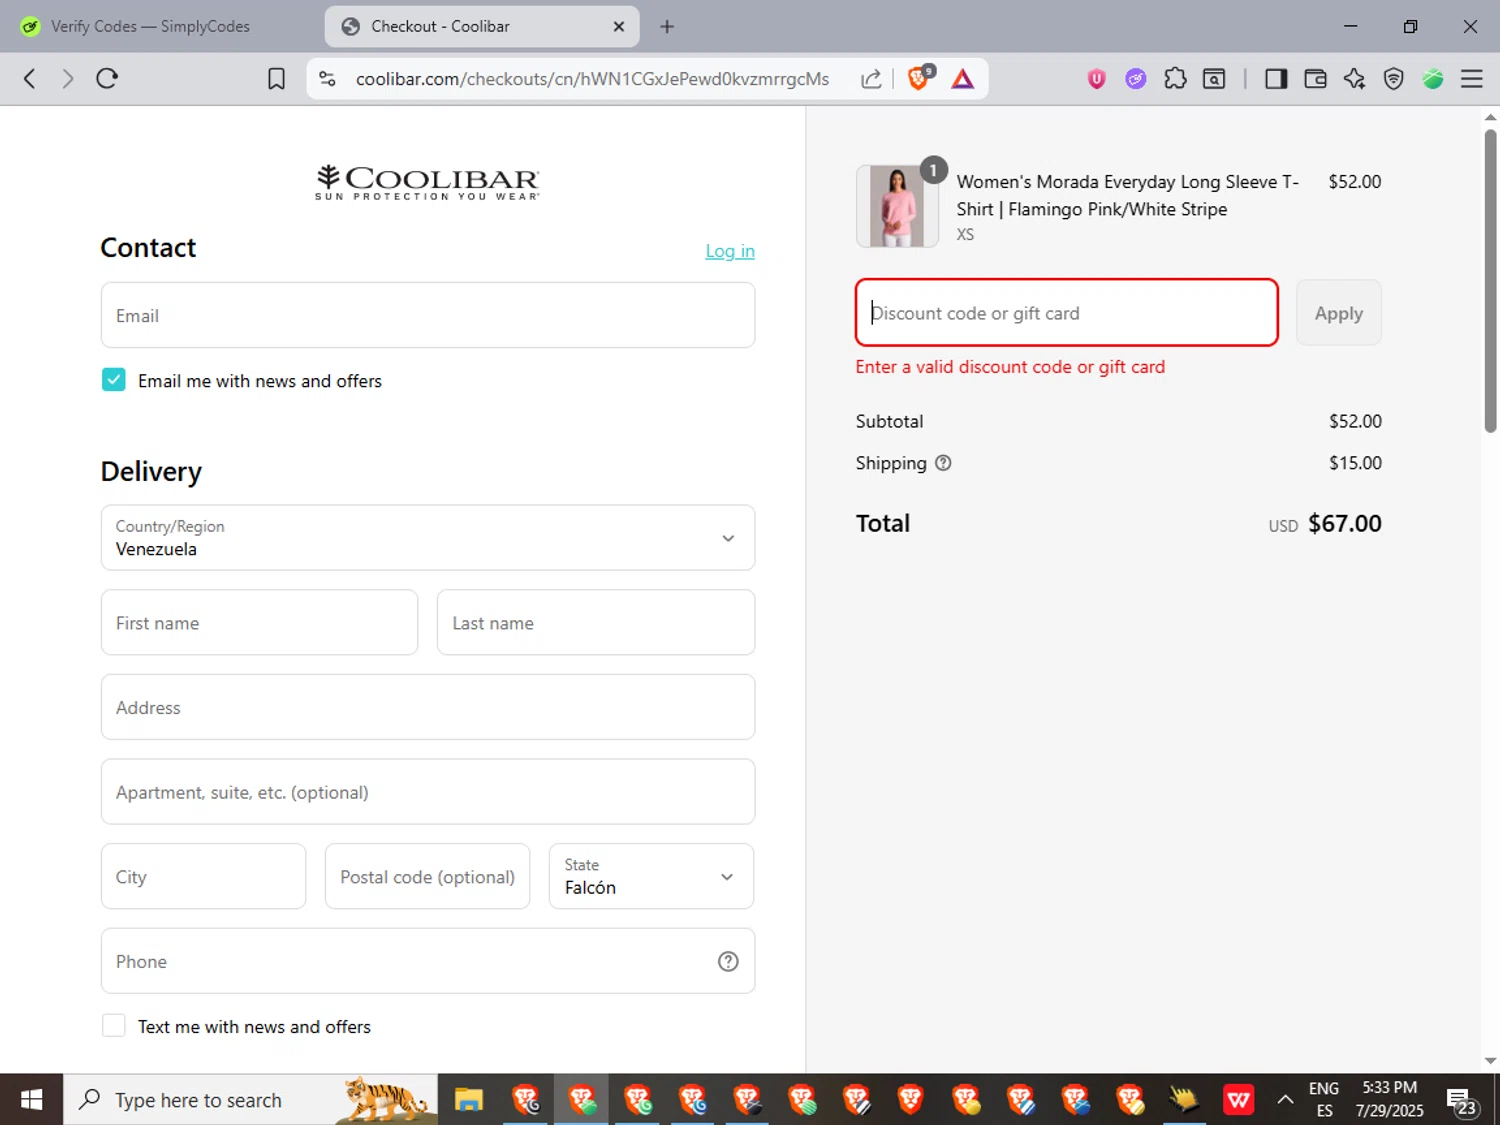This screenshot has height=1125, width=1500.
Task: Click the Coolibar logo
Action: [x=427, y=182]
